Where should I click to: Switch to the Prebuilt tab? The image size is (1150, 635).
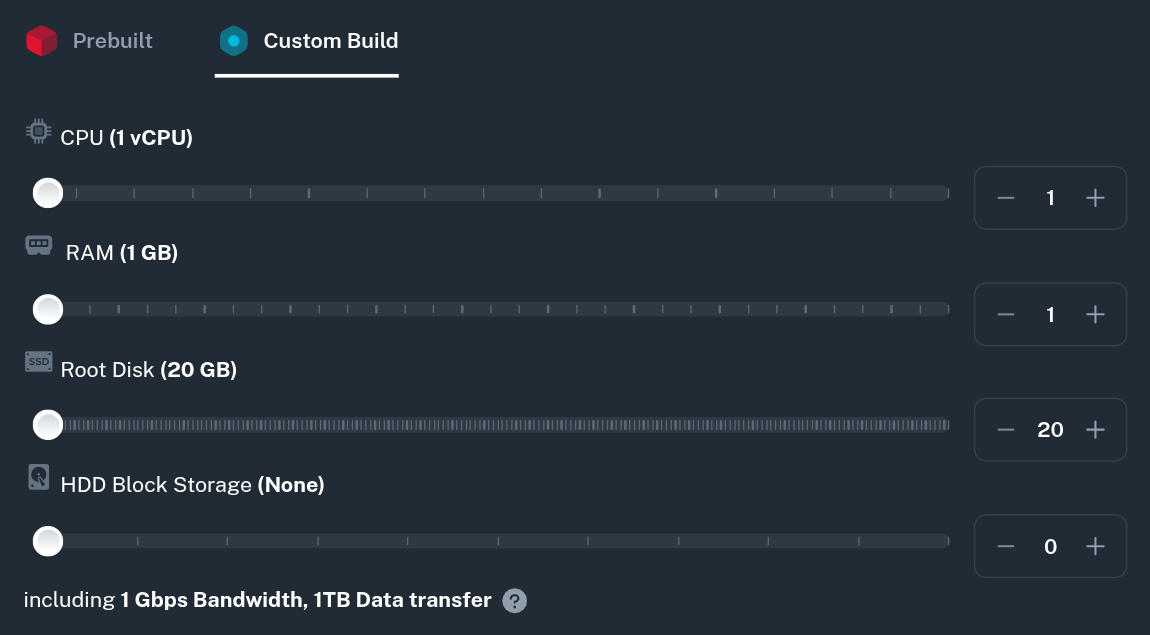click(112, 41)
